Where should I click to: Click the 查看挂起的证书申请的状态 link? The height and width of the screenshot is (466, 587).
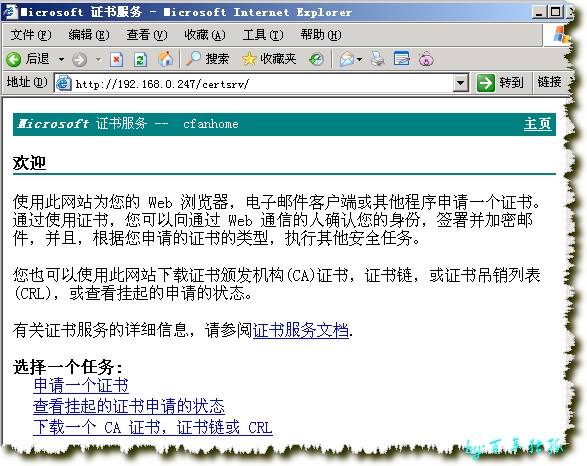coord(129,406)
